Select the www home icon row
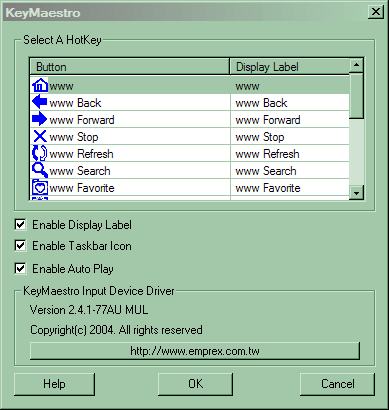 point(190,86)
